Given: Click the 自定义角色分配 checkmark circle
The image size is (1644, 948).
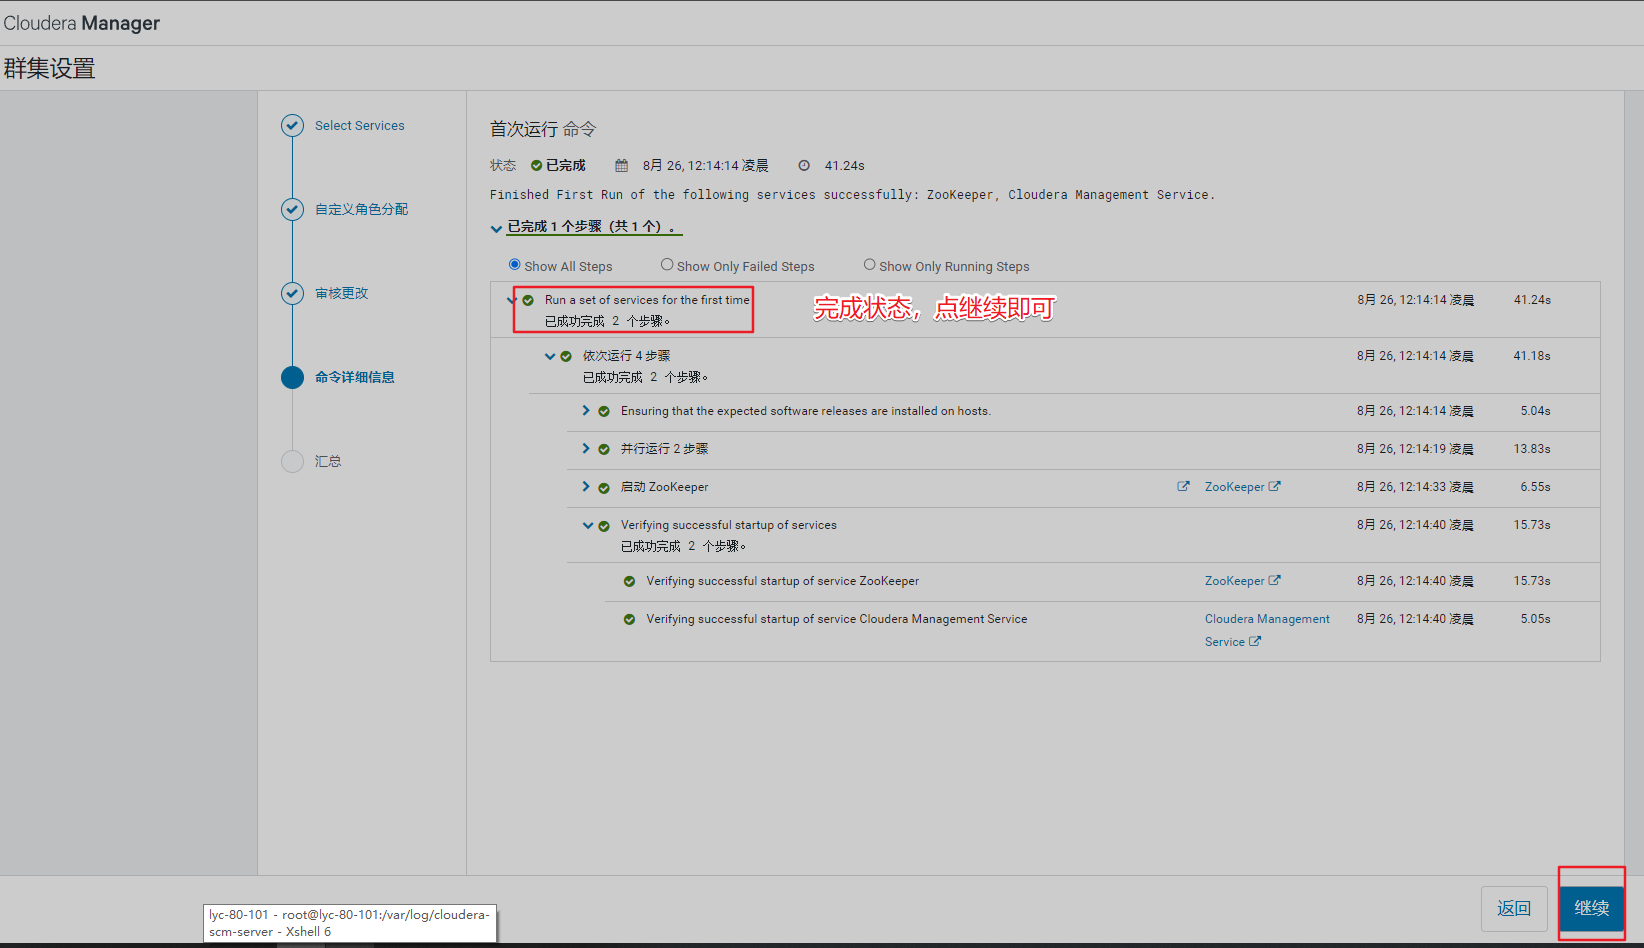Looking at the screenshot, I should point(292,209).
